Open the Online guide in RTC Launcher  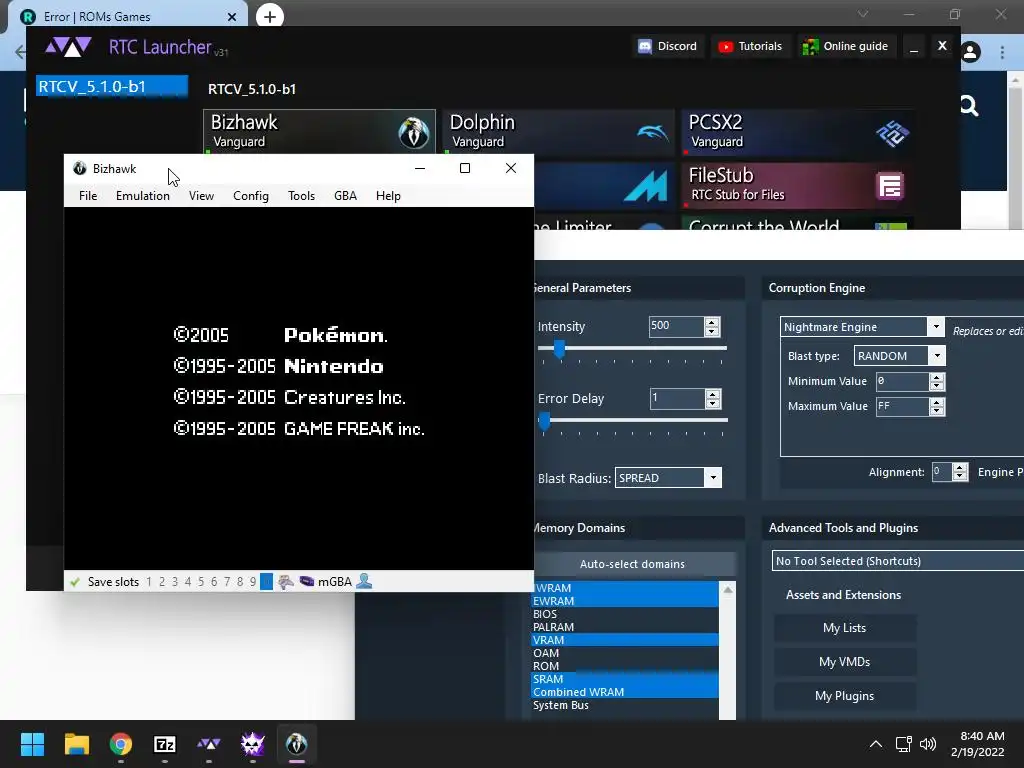846,46
